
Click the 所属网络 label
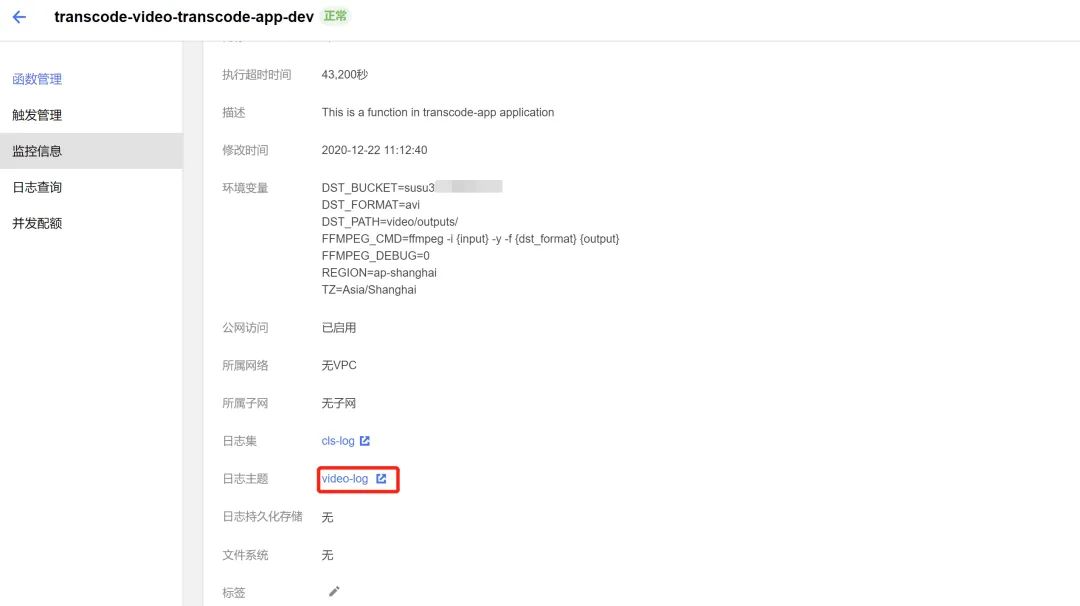[x=245, y=366]
